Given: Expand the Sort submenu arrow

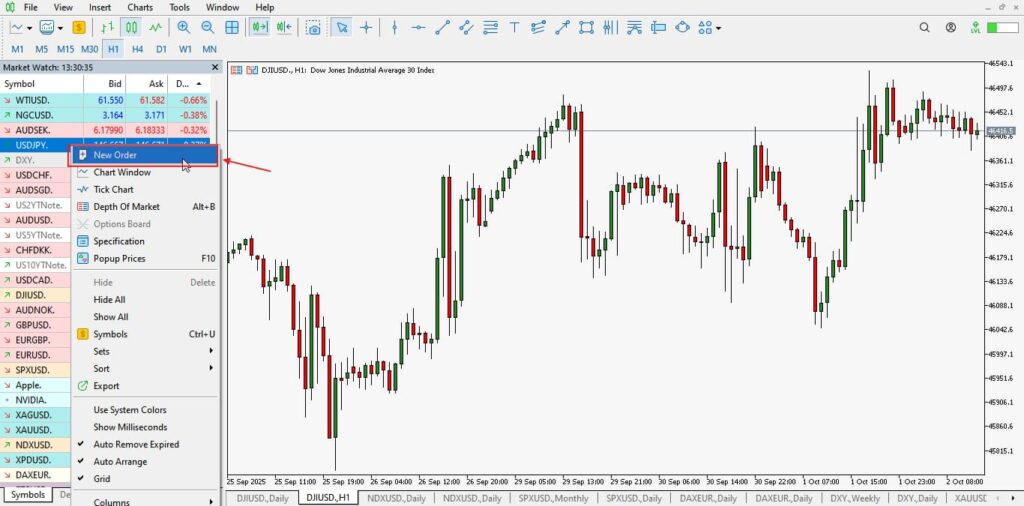Looking at the screenshot, I should click(x=211, y=369).
